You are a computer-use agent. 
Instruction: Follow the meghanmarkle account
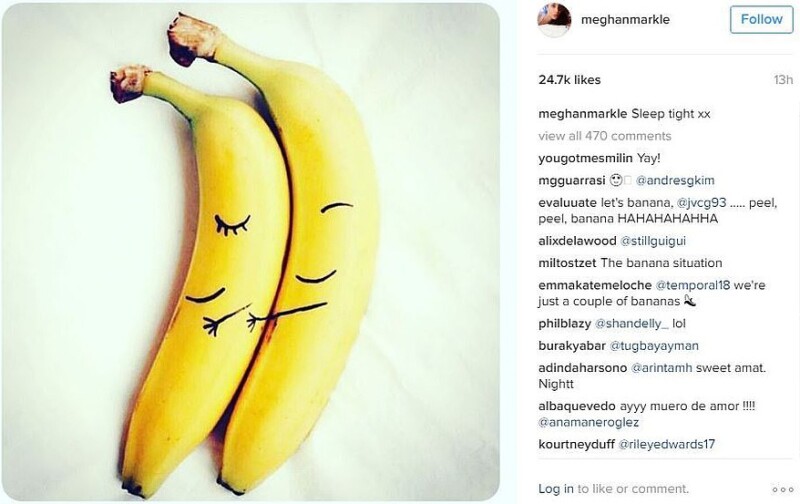click(761, 19)
